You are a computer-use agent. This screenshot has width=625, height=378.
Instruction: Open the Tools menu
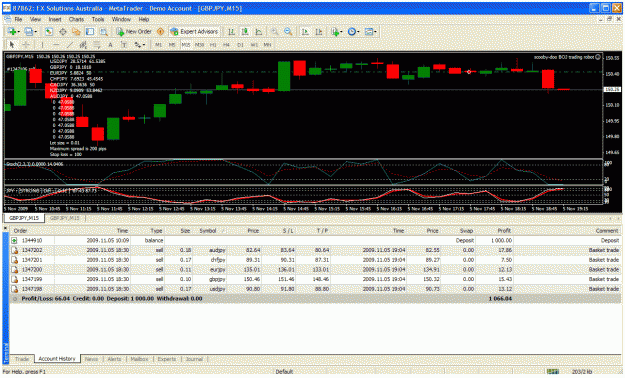pyautogui.click(x=98, y=19)
